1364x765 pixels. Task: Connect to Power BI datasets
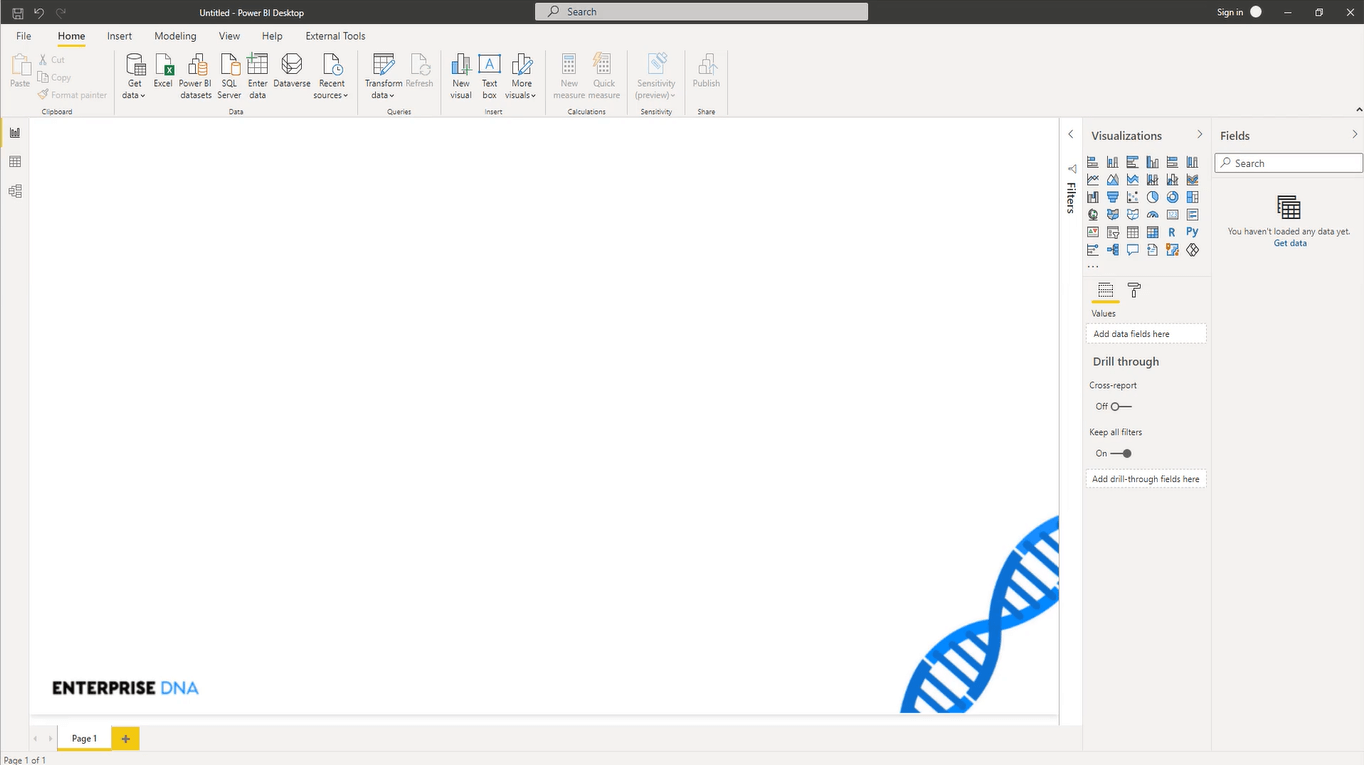click(x=196, y=76)
